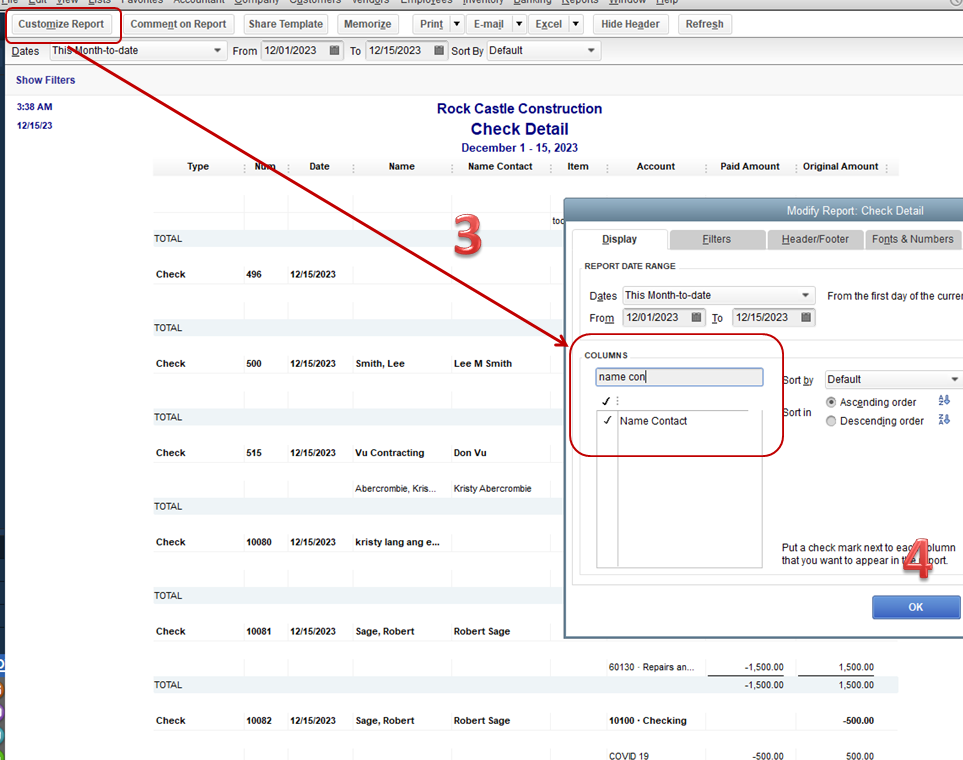Open Dates dropdown in Modify Report dialog
This screenshot has width=963, height=760.
[x=805, y=296]
